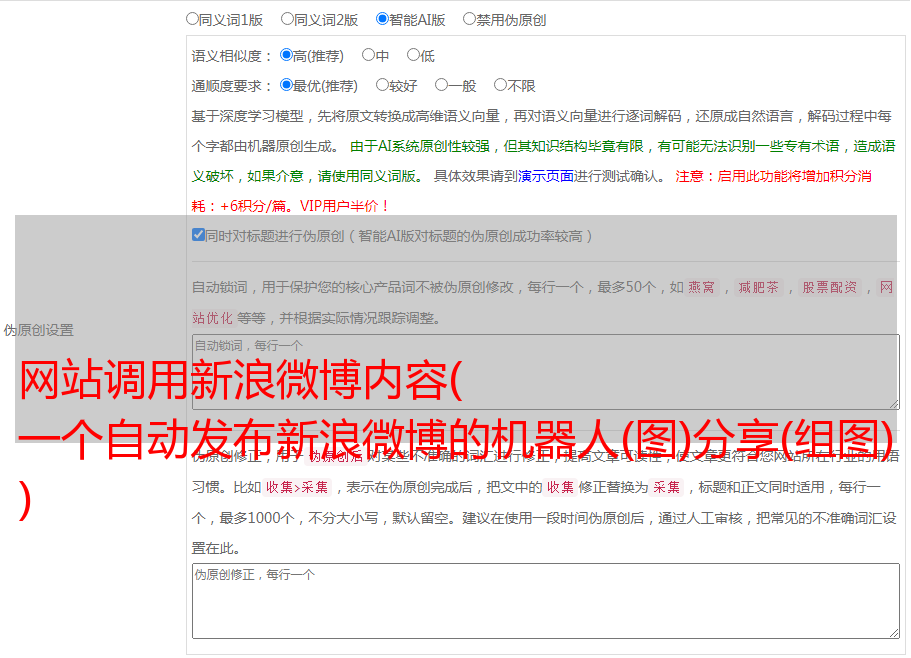The height and width of the screenshot is (658, 911).
Task: Set 语义相似度 to 低
Action: pyautogui.click(x=413, y=55)
